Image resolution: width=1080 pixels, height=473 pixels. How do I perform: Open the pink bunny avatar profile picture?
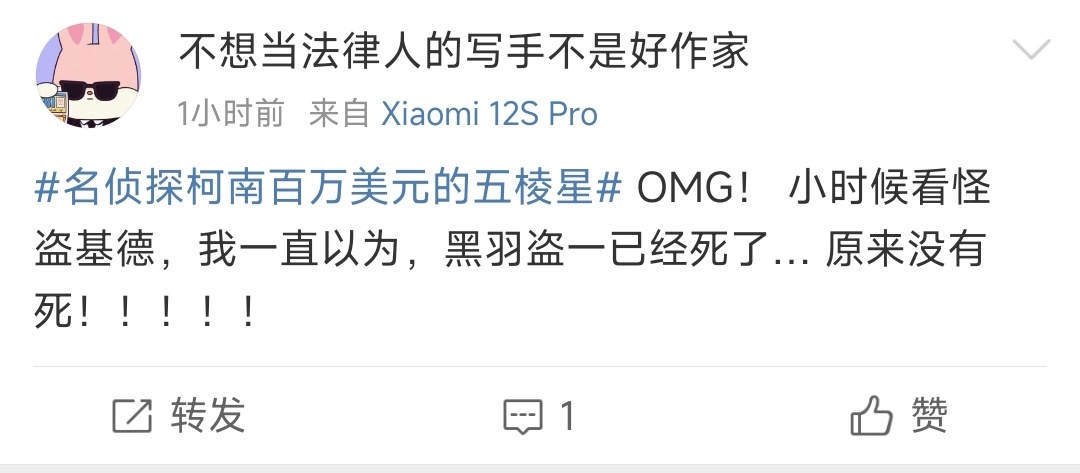point(88,75)
